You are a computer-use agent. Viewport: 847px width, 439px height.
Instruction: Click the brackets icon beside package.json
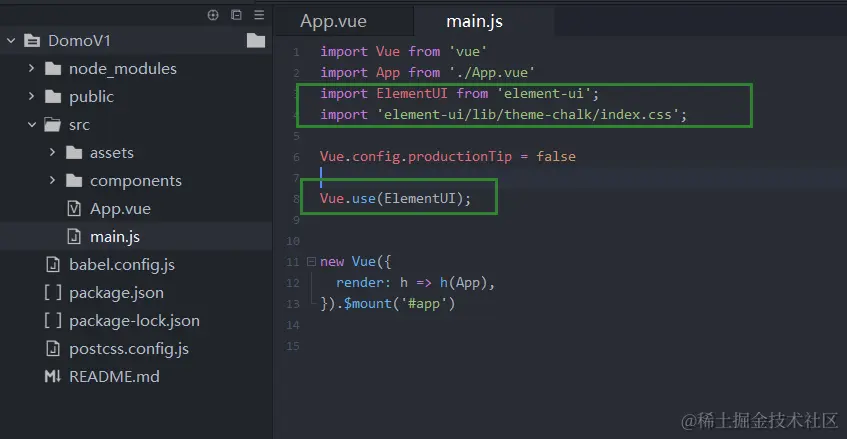(53, 293)
